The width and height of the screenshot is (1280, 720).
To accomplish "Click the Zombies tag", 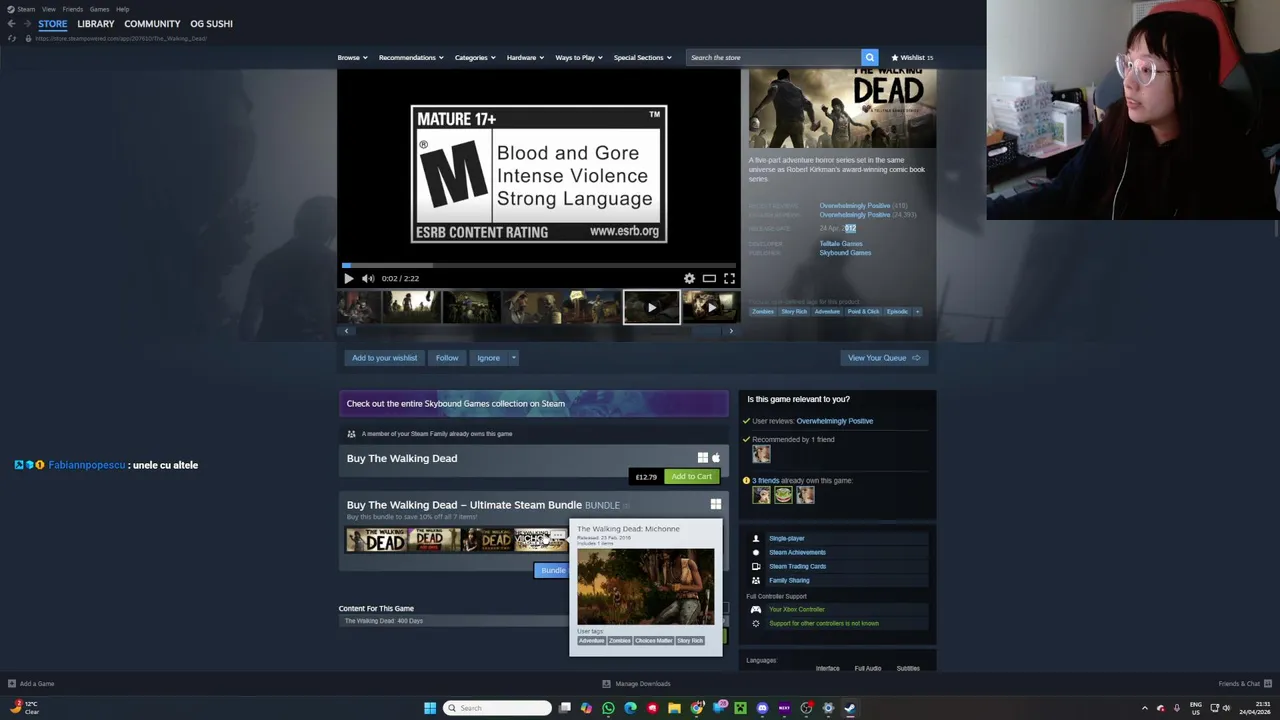I will pos(763,311).
